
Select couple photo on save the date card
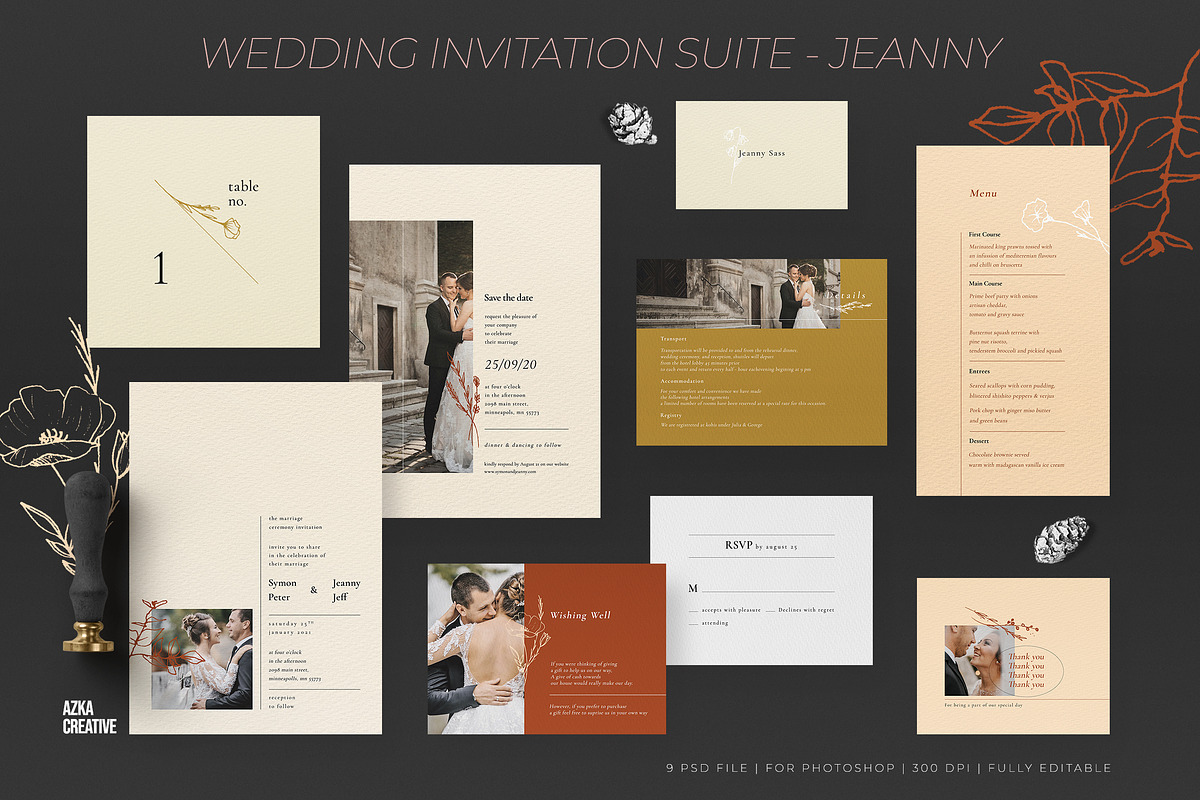(x=411, y=346)
